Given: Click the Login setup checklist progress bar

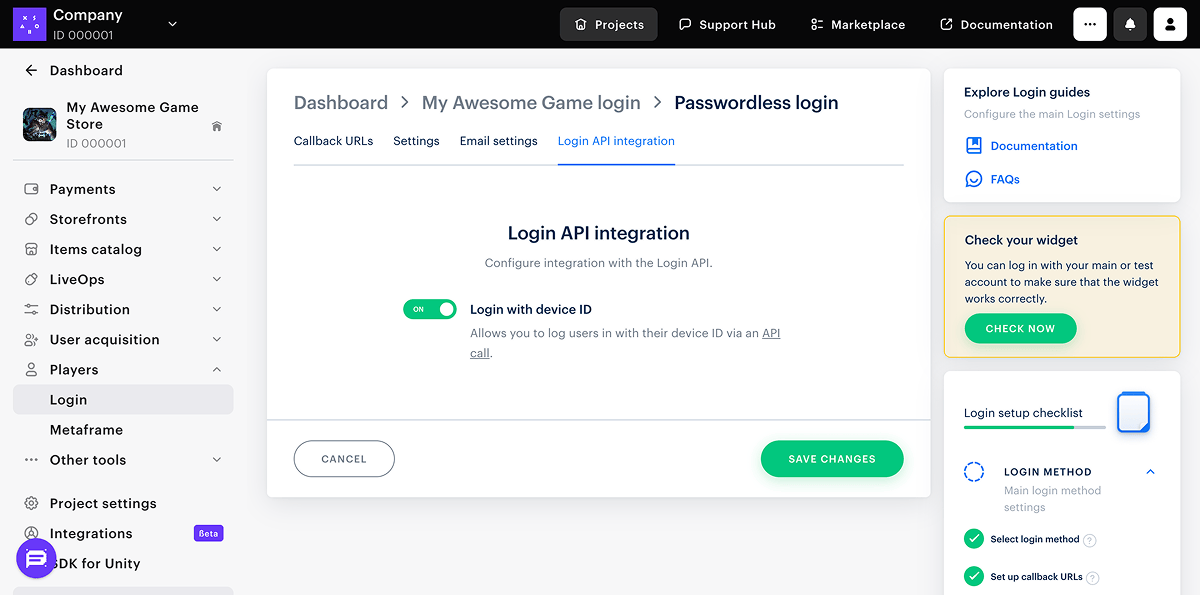Looking at the screenshot, I should [x=1034, y=427].
